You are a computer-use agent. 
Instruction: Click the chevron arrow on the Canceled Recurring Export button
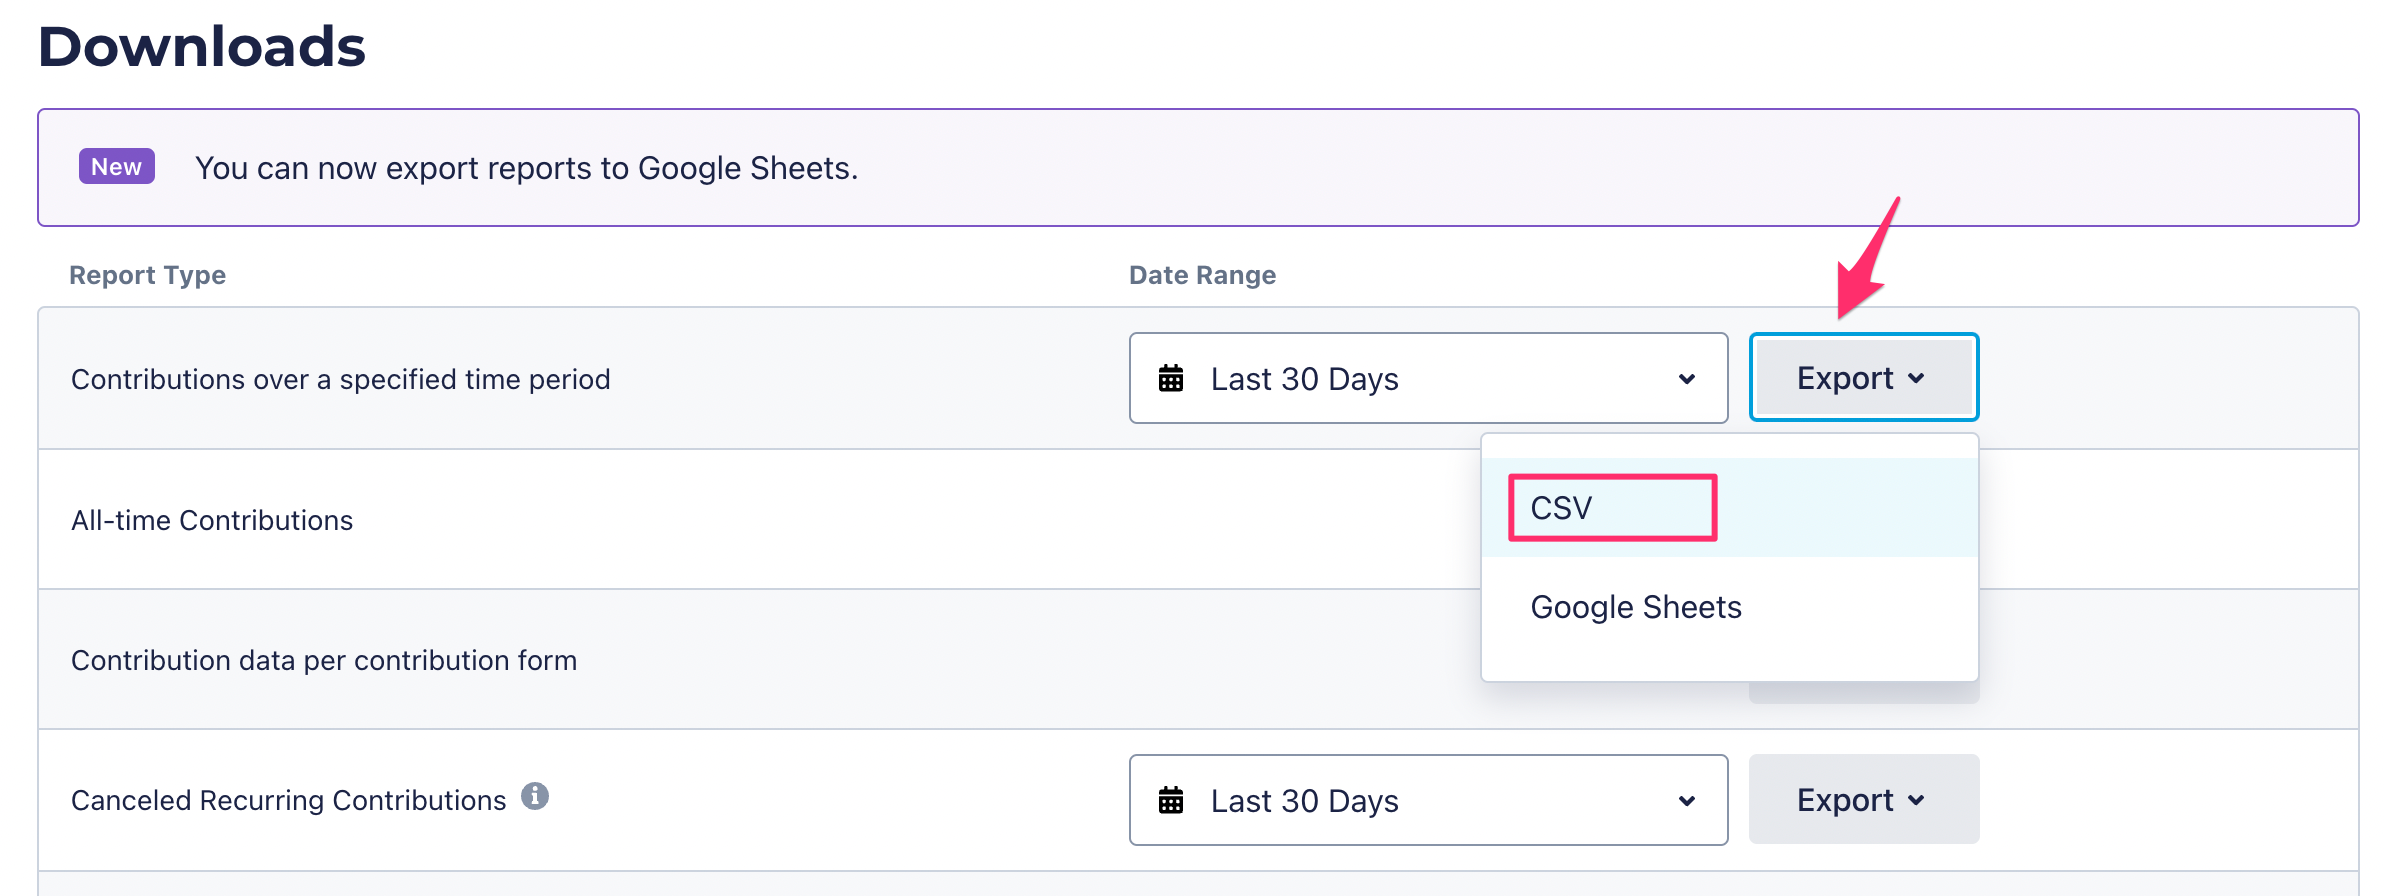1916,800
